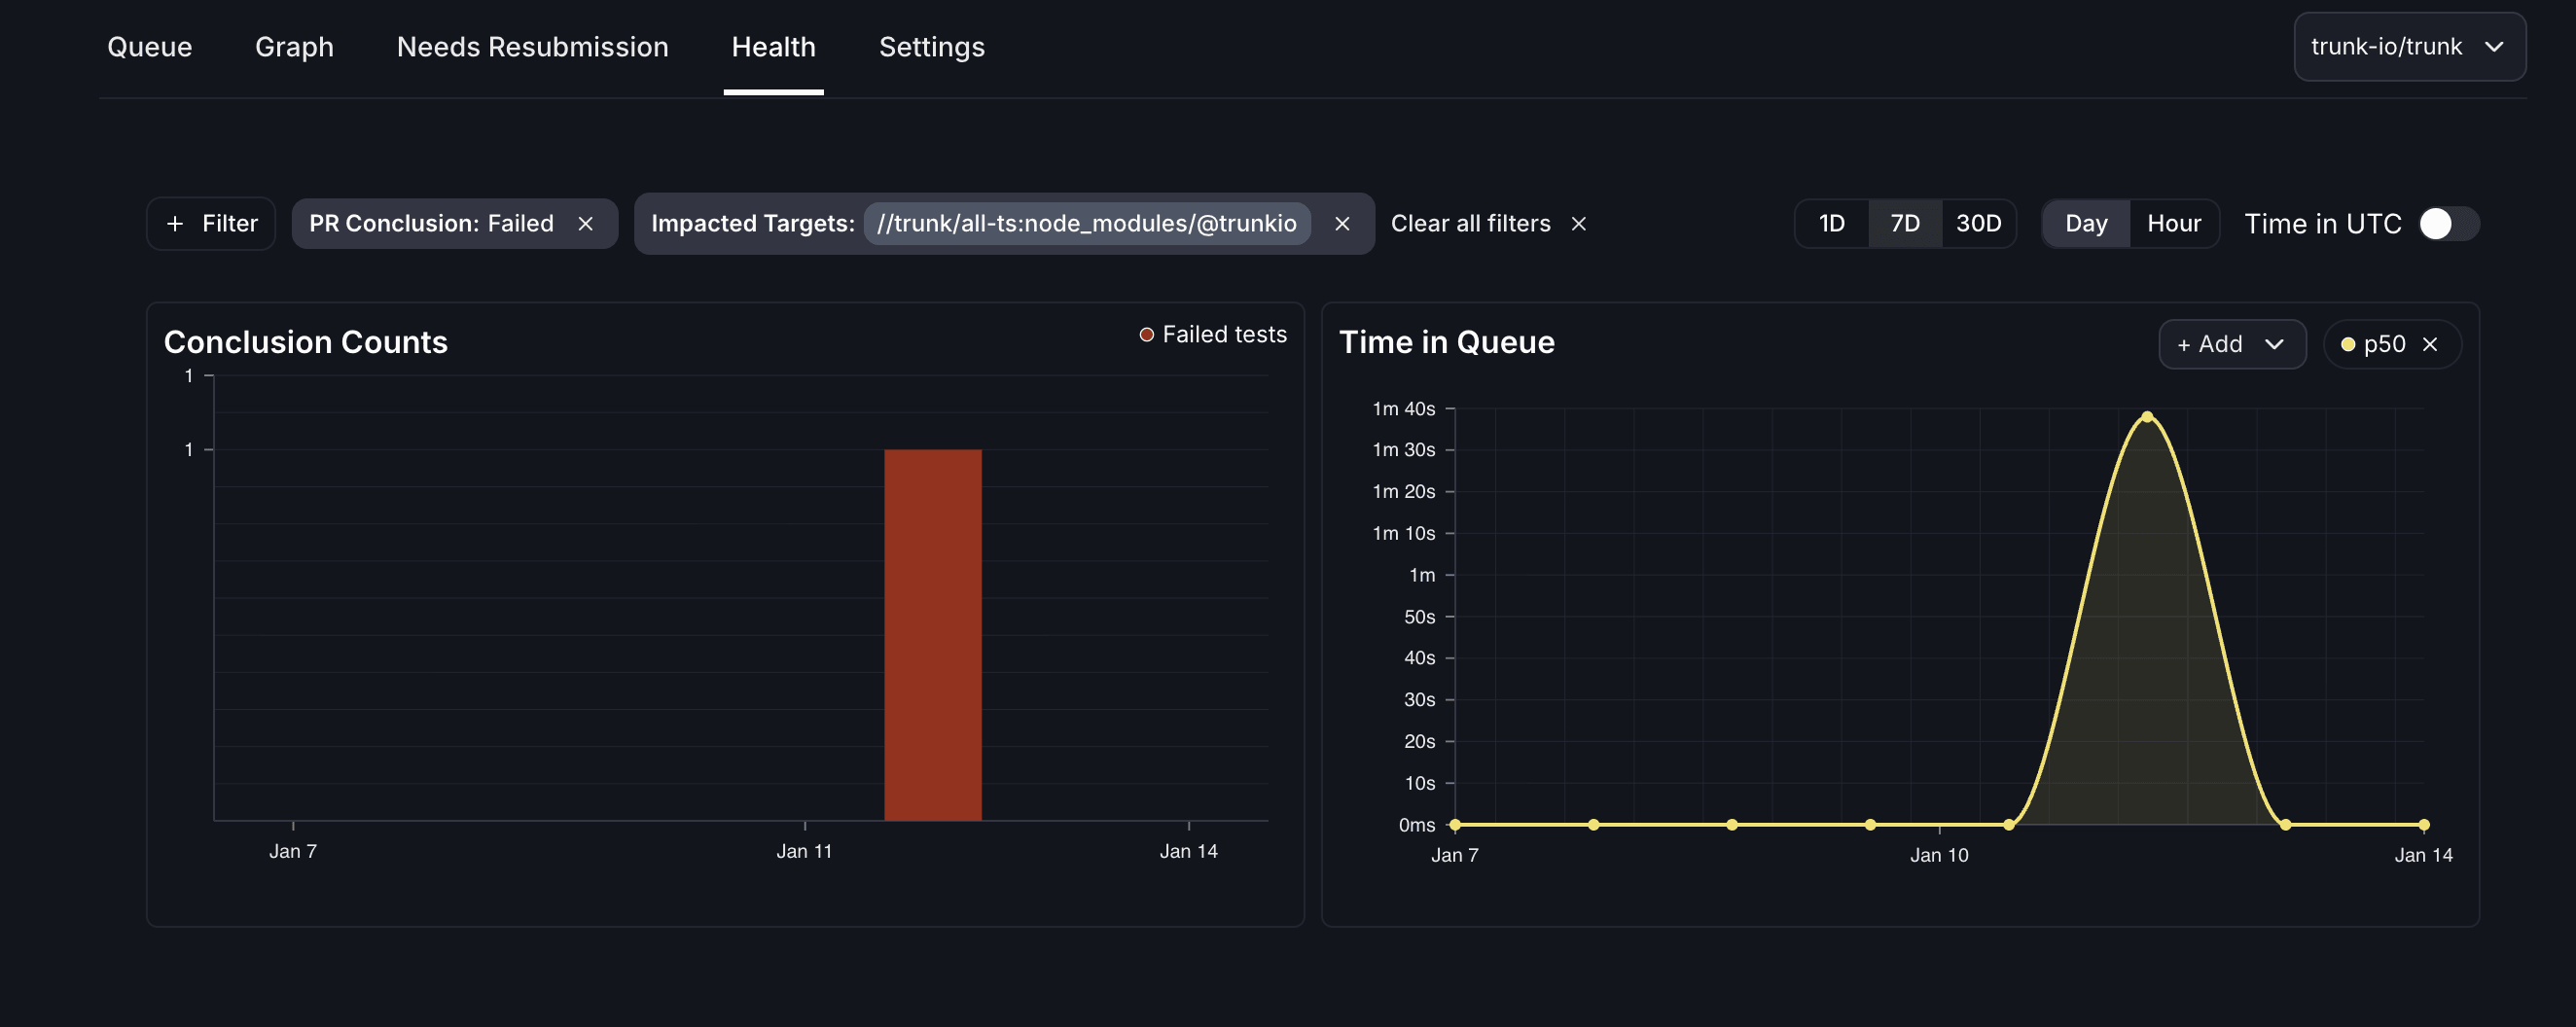Click the yellow p50 legend dot
2576x1027 pixels.
pyautogui.click(x=2348, y=344)
